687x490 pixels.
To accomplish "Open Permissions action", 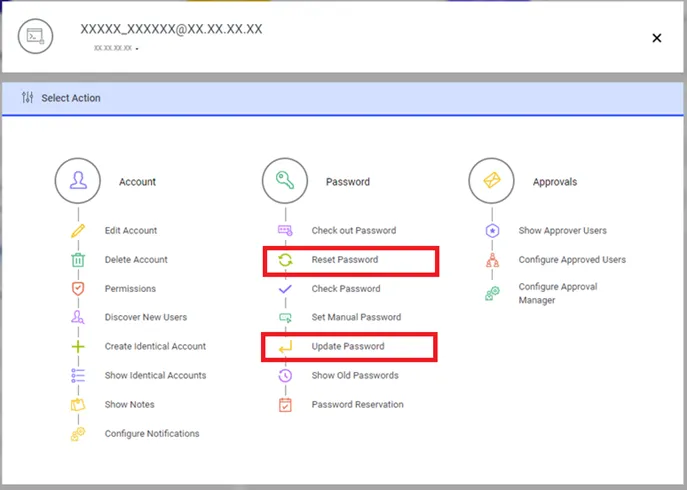I will pyautogui.click(x=130, y=288).
